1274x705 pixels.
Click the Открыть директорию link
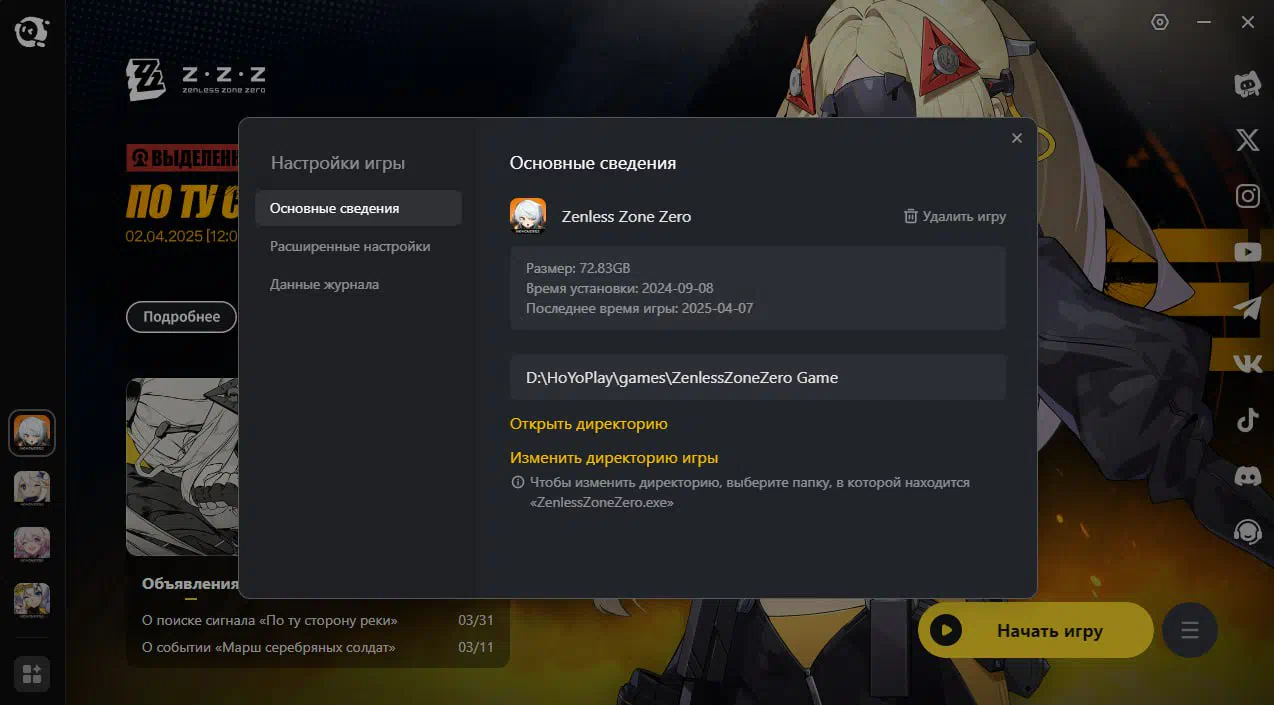[589, 424]
